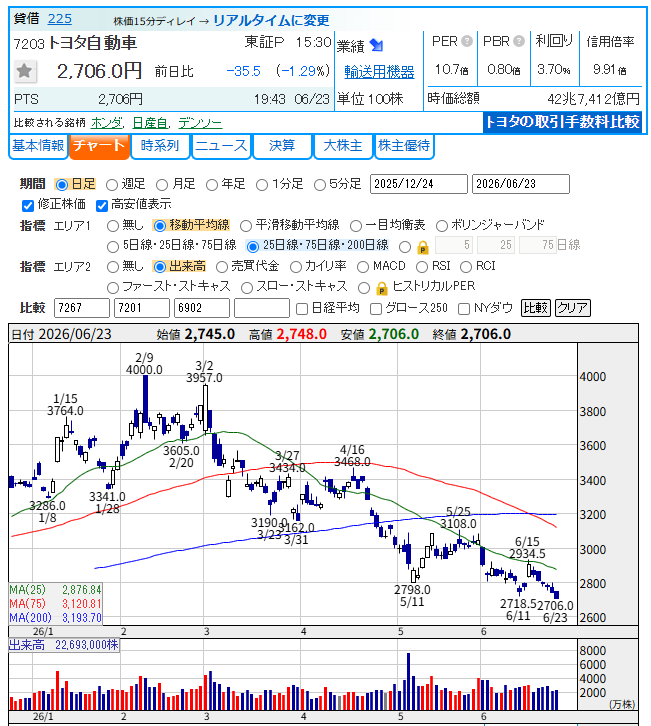Image resolution: width=651 pixels, height=726 pixels.
Task: Select 25日線・75日線・200日線 option
Action: (x=252, y=247)
